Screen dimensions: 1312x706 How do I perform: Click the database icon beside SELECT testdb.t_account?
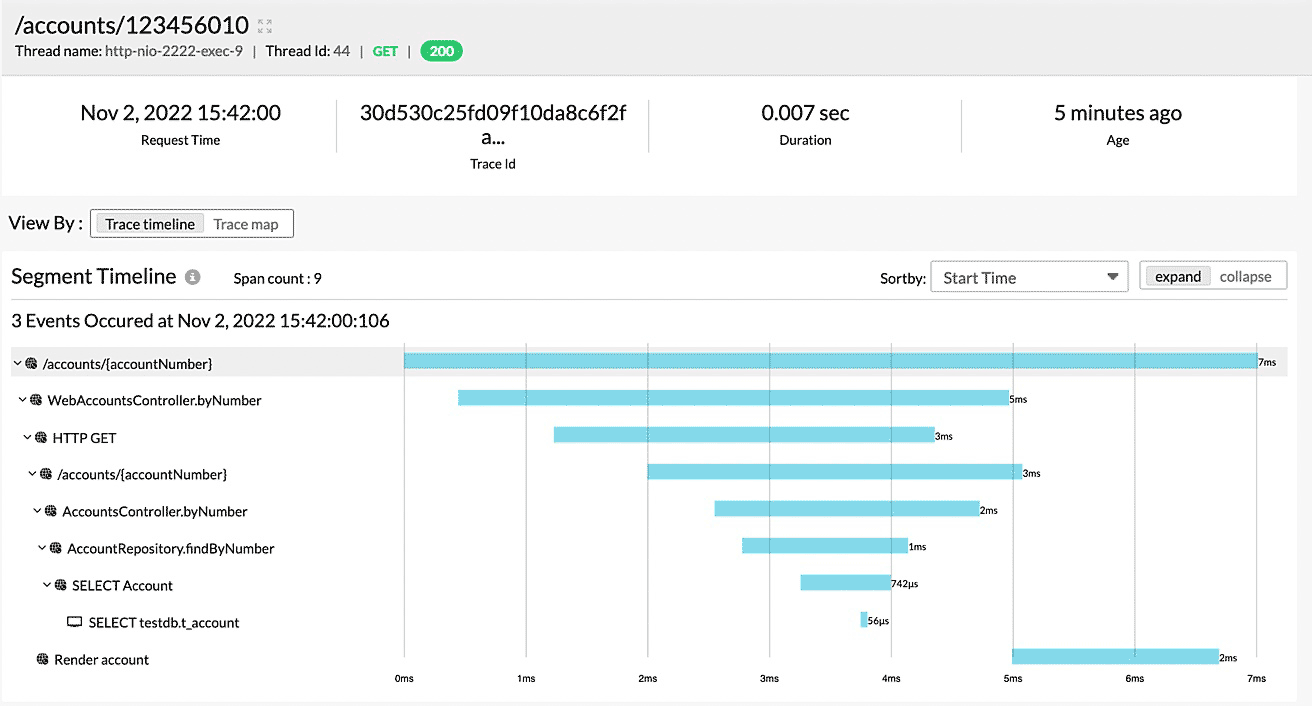point(74,622)
